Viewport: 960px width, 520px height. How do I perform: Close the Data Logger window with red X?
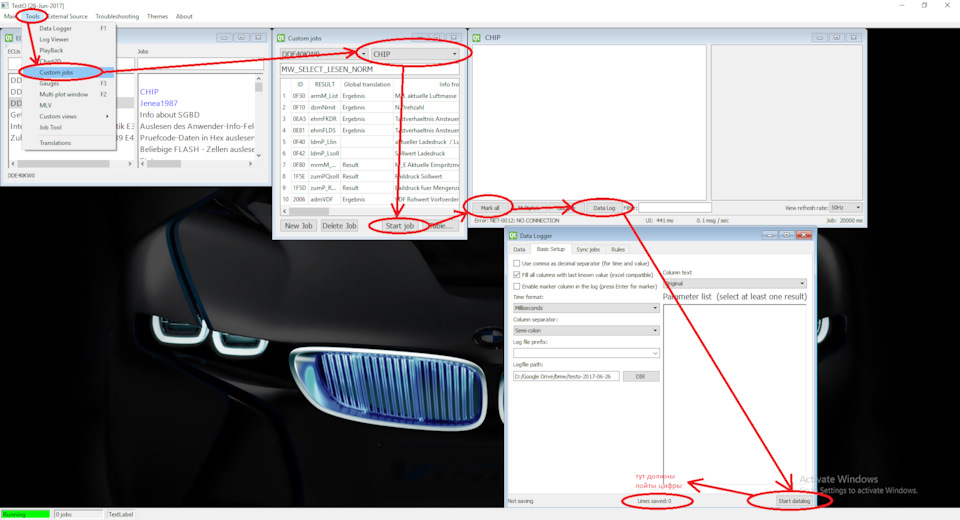point(804,235)
